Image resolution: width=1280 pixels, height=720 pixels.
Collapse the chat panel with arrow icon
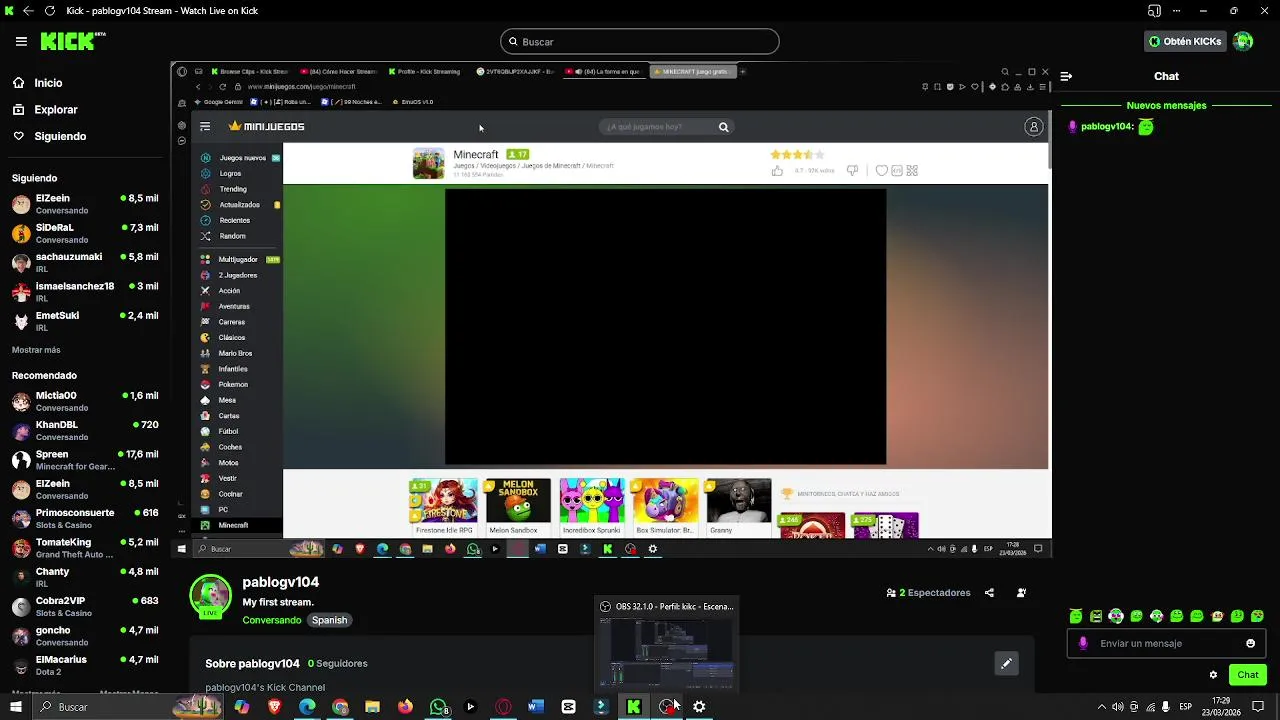click(x=1066, y=76)
